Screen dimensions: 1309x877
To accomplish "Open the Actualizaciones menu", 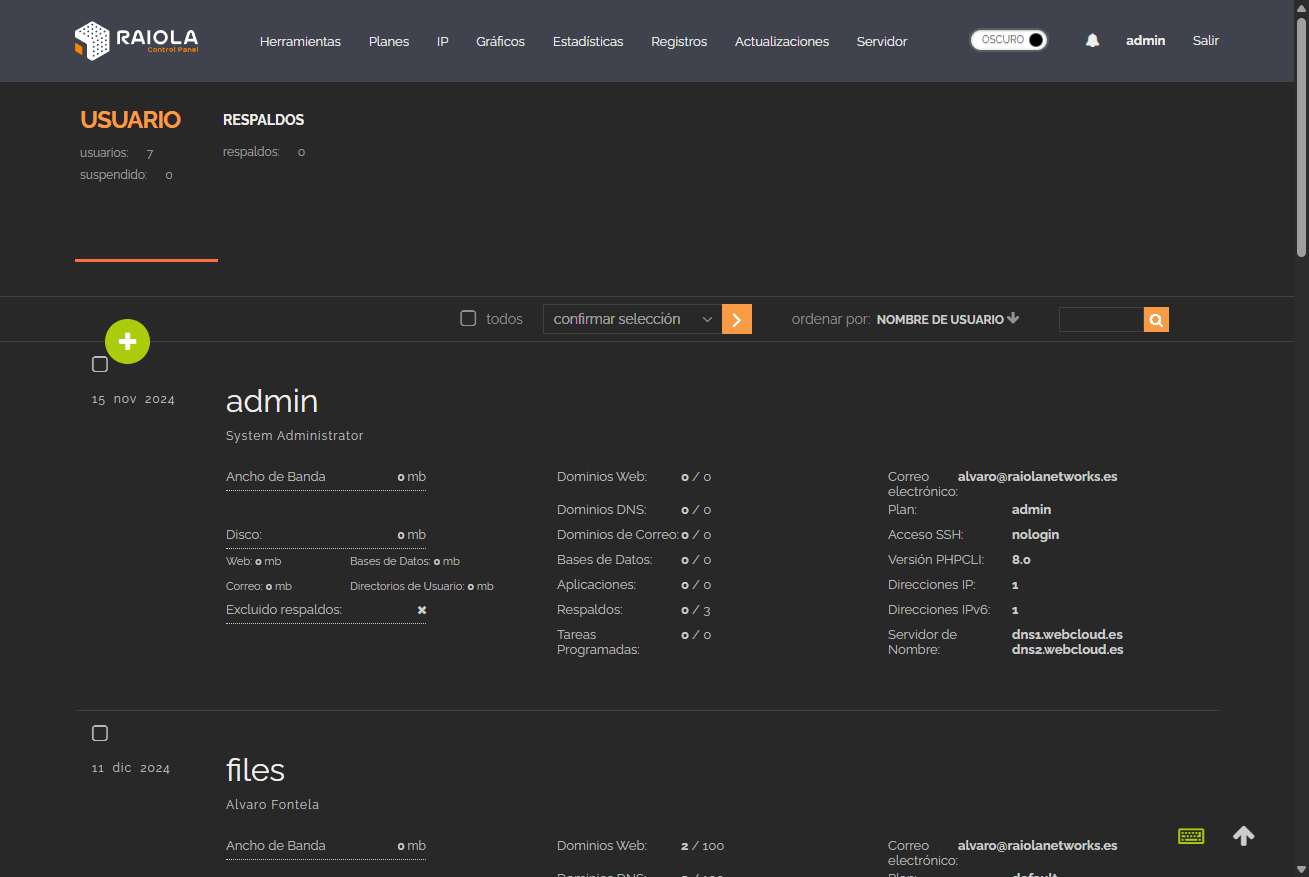I will 782,41.
